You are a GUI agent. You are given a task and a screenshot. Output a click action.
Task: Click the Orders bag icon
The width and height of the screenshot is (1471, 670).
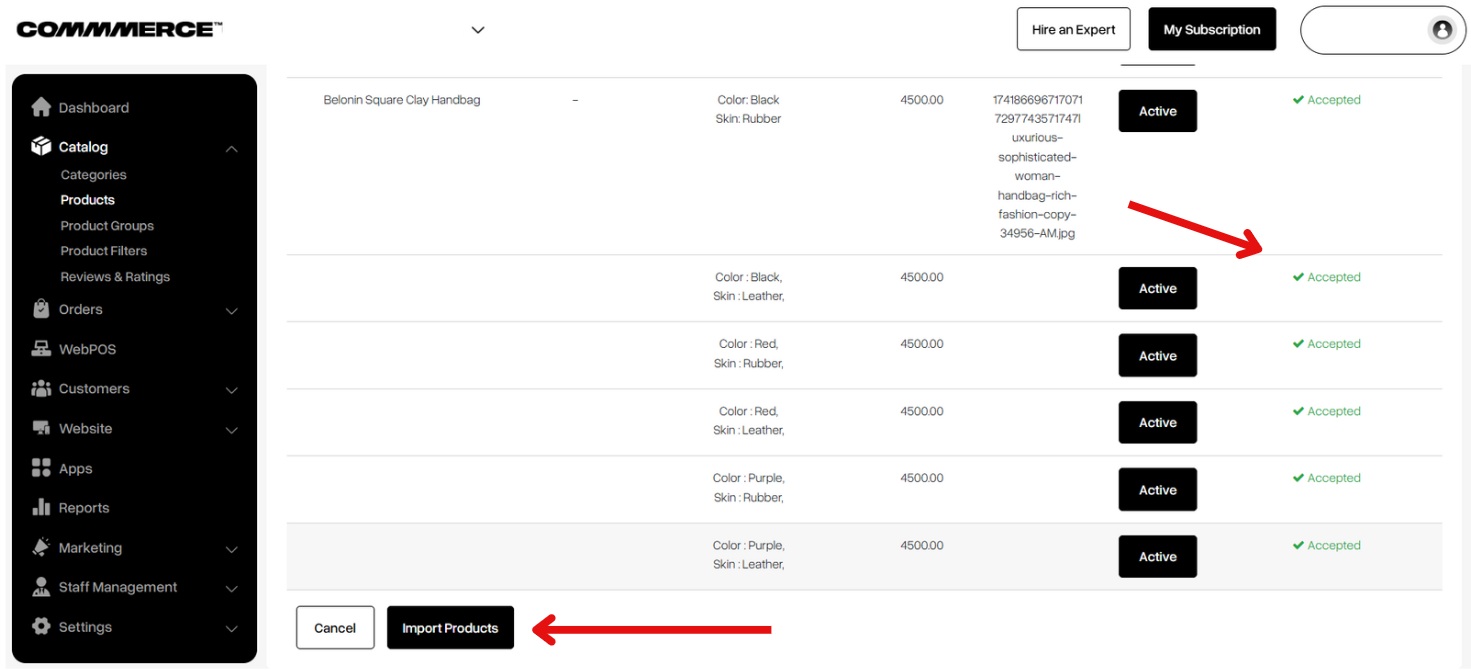(41, 309)
